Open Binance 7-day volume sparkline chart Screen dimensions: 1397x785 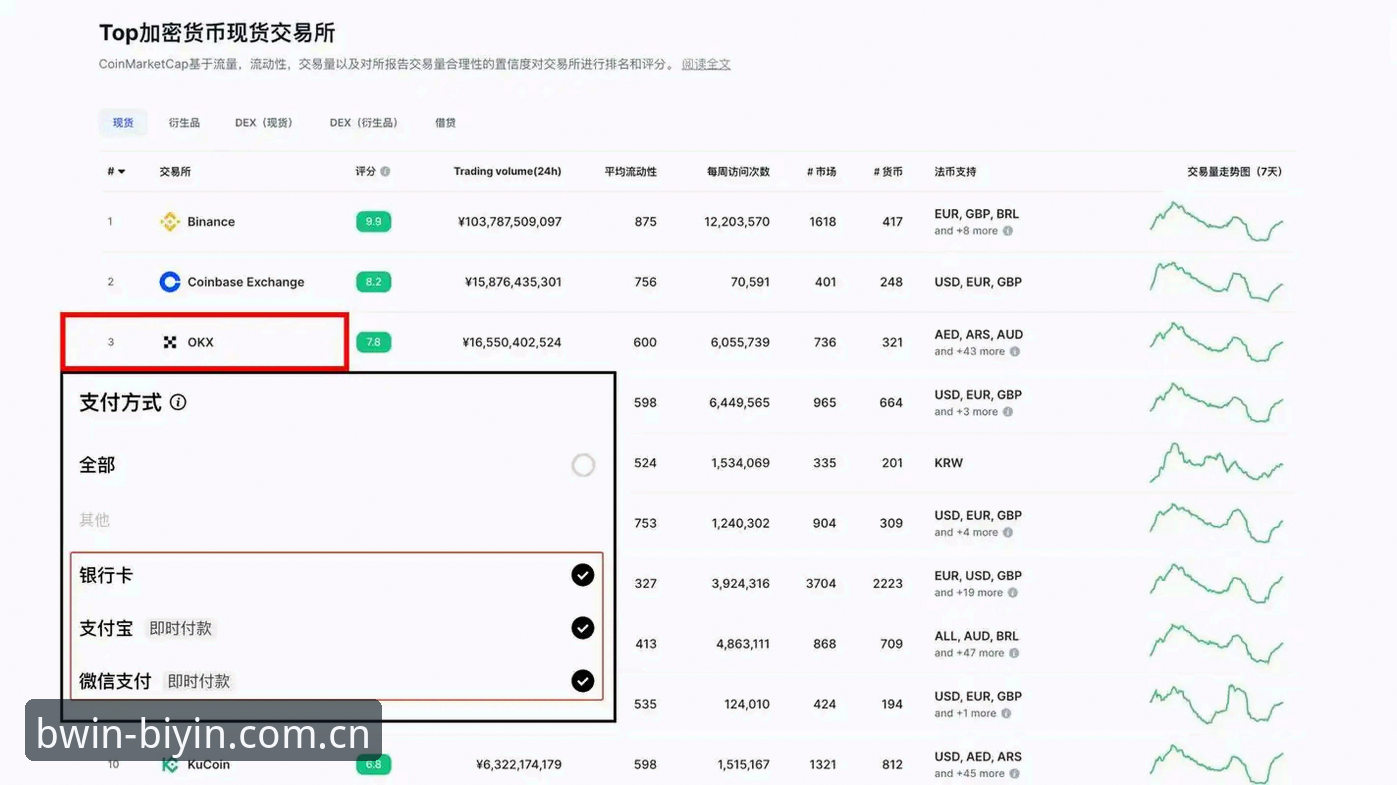[1216, 222]
